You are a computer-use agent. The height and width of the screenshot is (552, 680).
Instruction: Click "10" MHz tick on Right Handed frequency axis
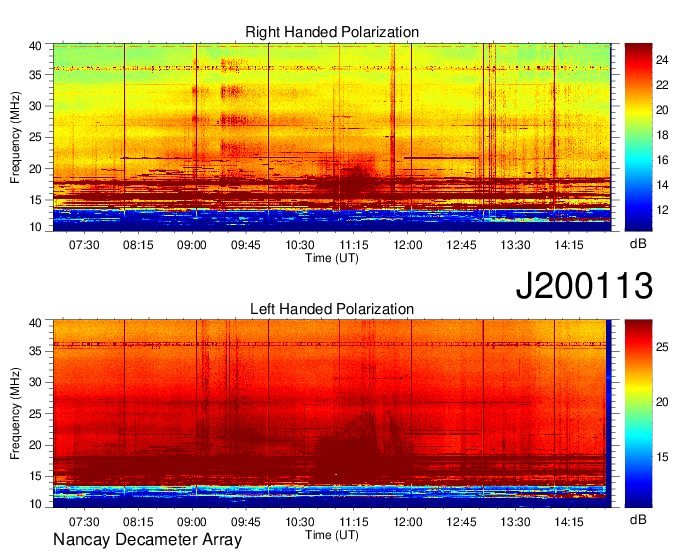pyautogui.click(x=36, y=227)
